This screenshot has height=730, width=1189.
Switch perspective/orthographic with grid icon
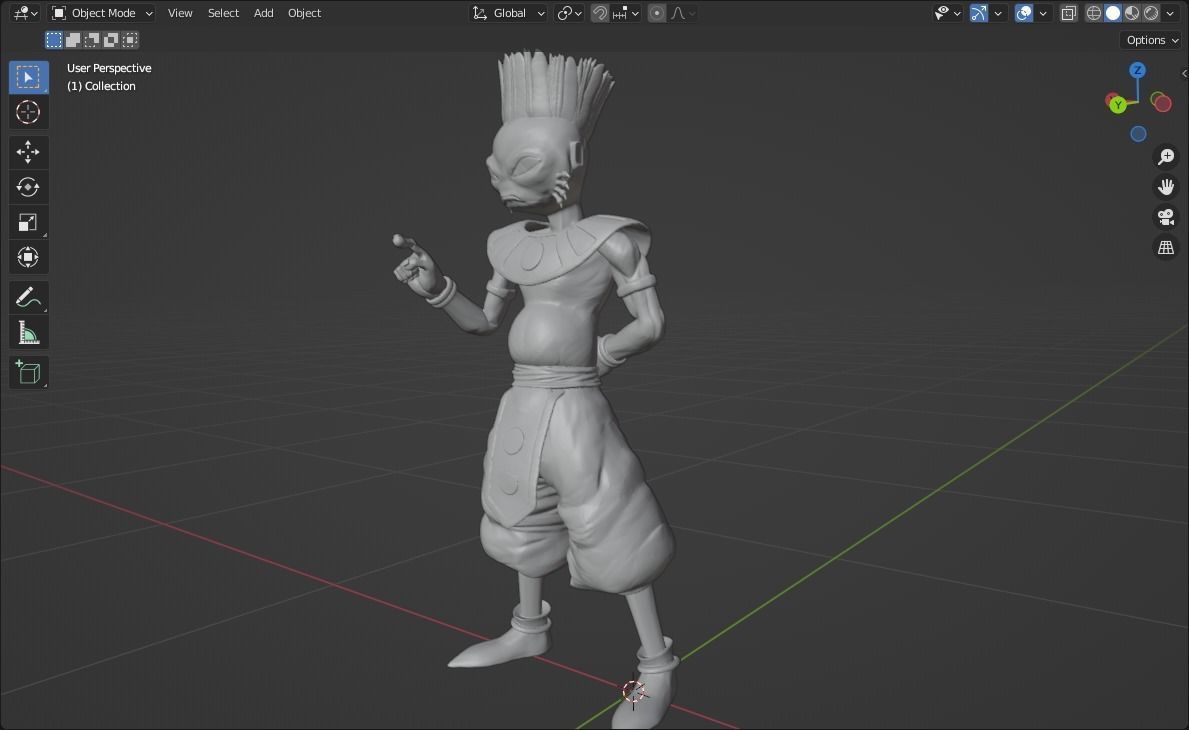pos(1165,248)
